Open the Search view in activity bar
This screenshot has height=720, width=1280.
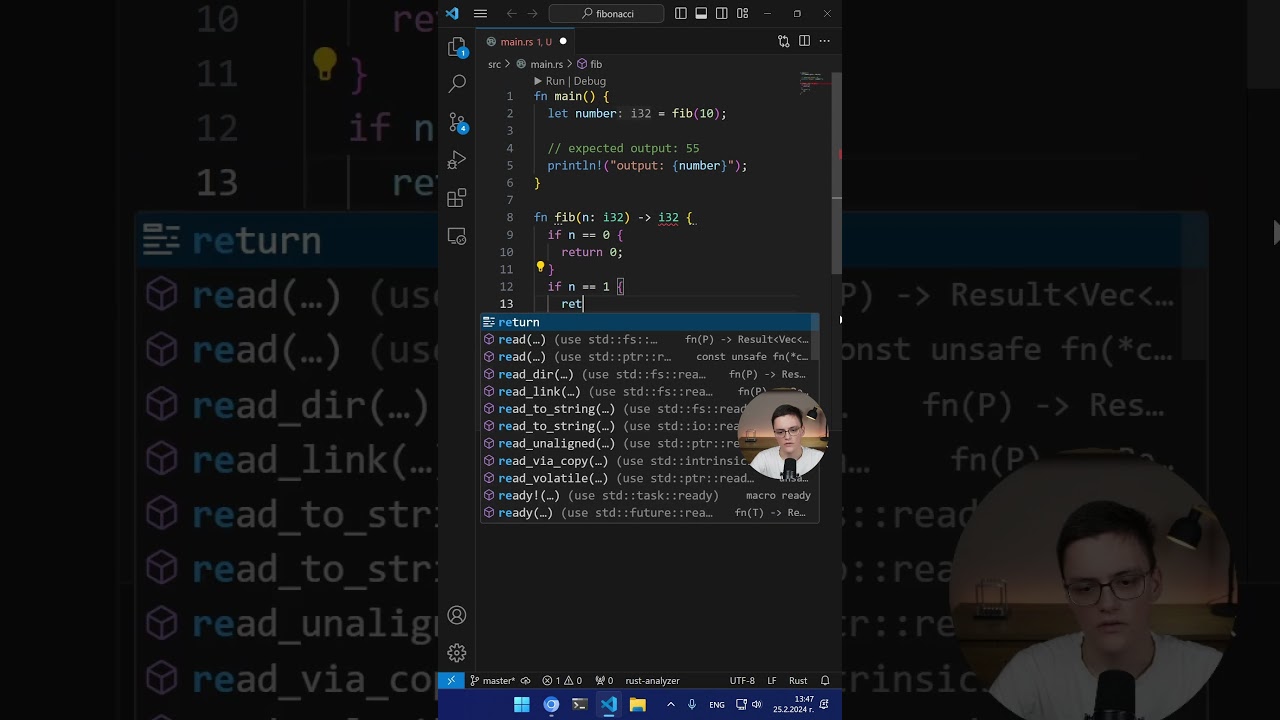pos(457,84)
